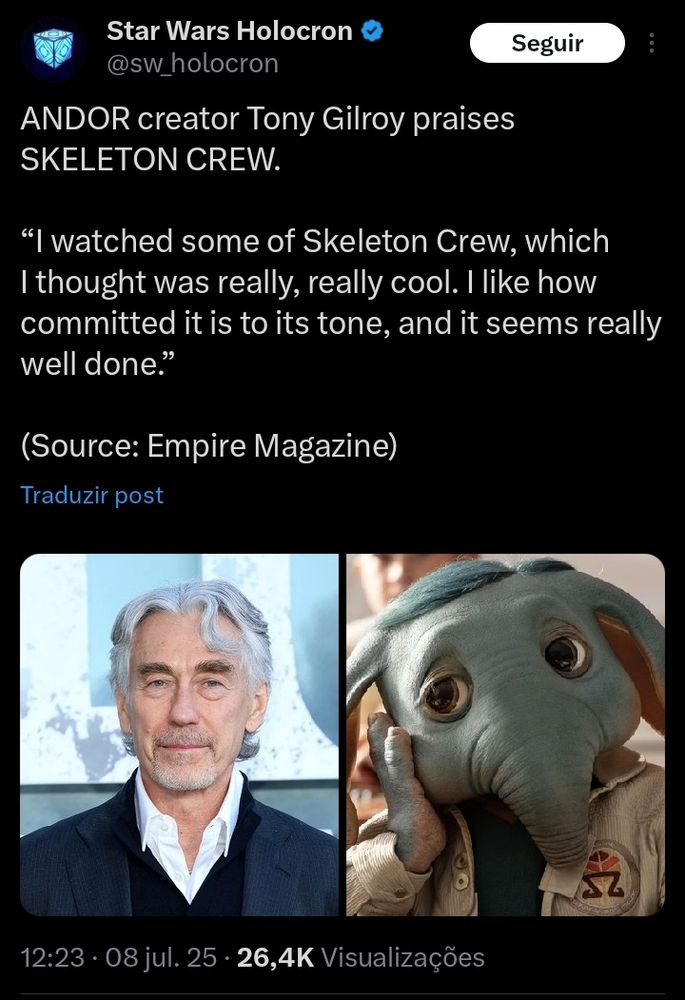685x1000 pixels.
Task: Click the 'ANDOR creator Tony Gilroy praises' headline
Action: pyautogui.click(x=267, y=119)
